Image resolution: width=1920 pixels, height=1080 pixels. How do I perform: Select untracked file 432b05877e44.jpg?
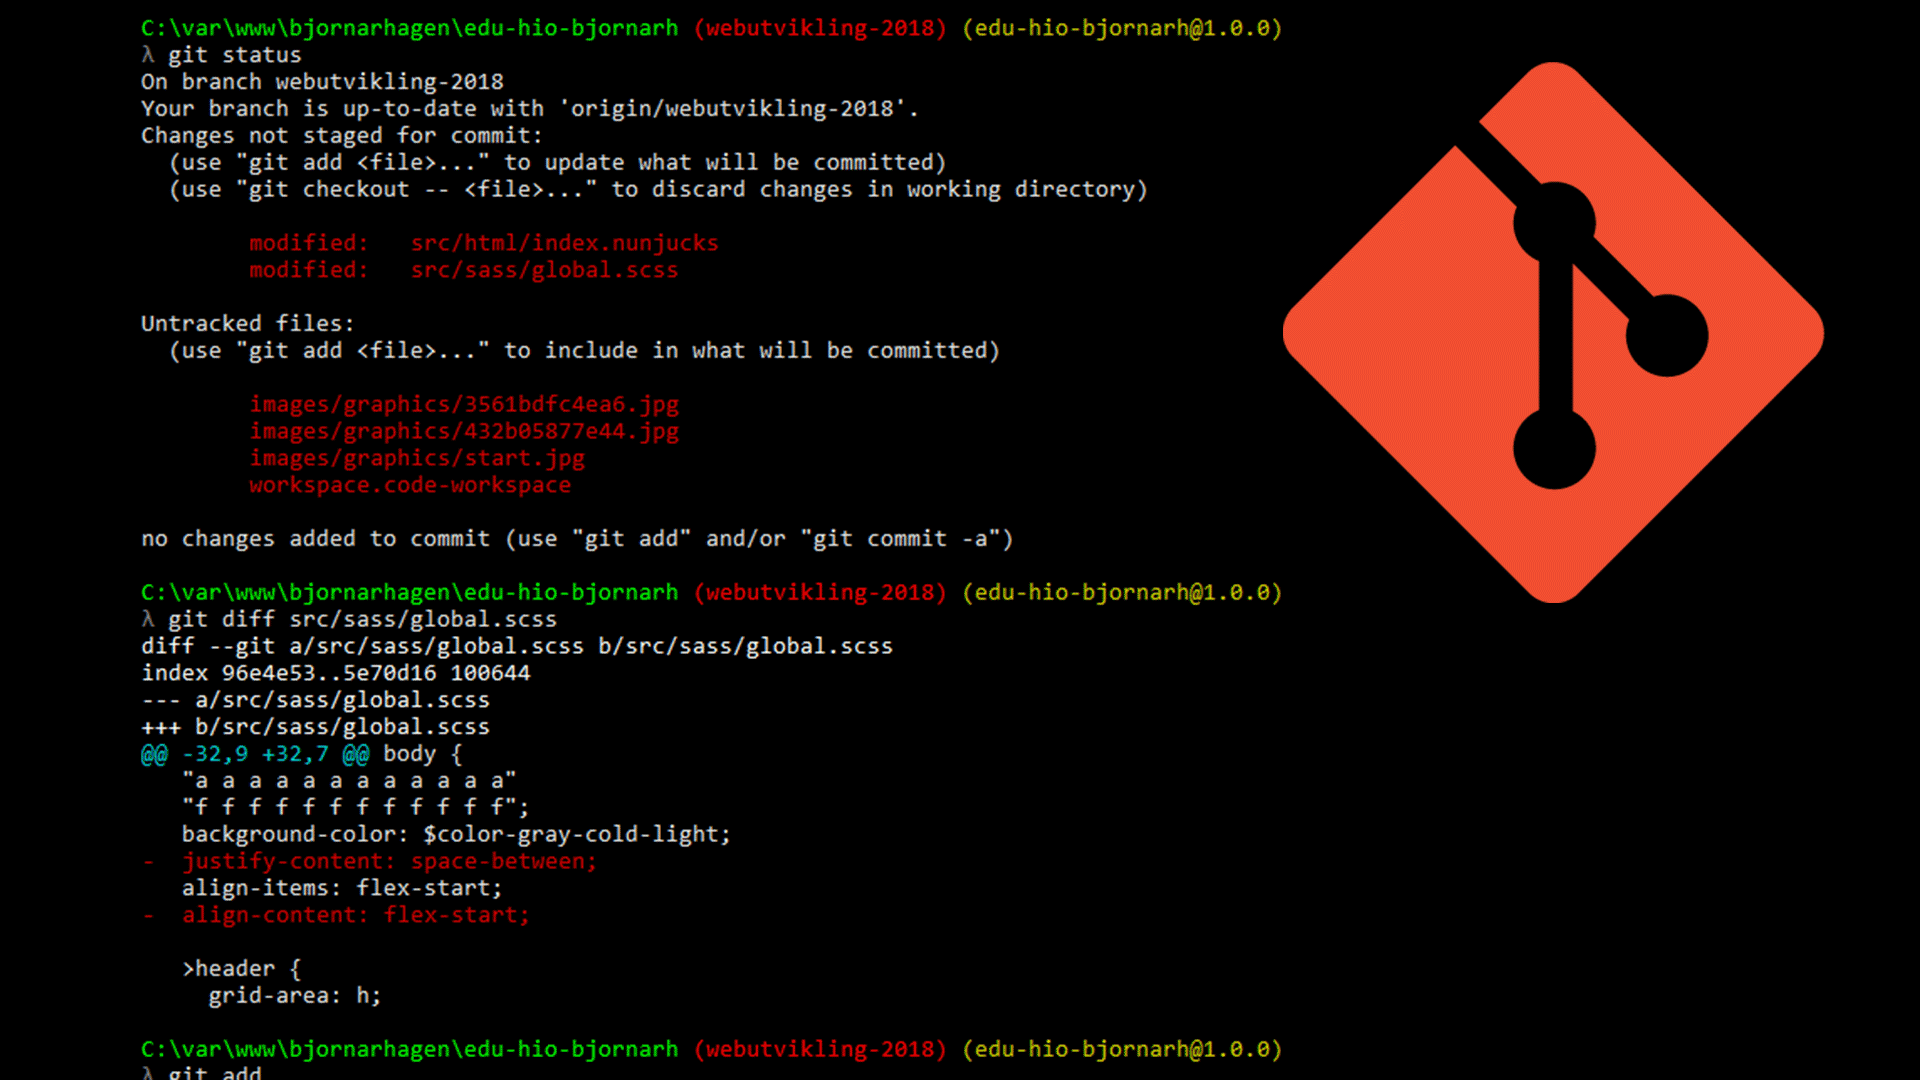click(464, 432)
